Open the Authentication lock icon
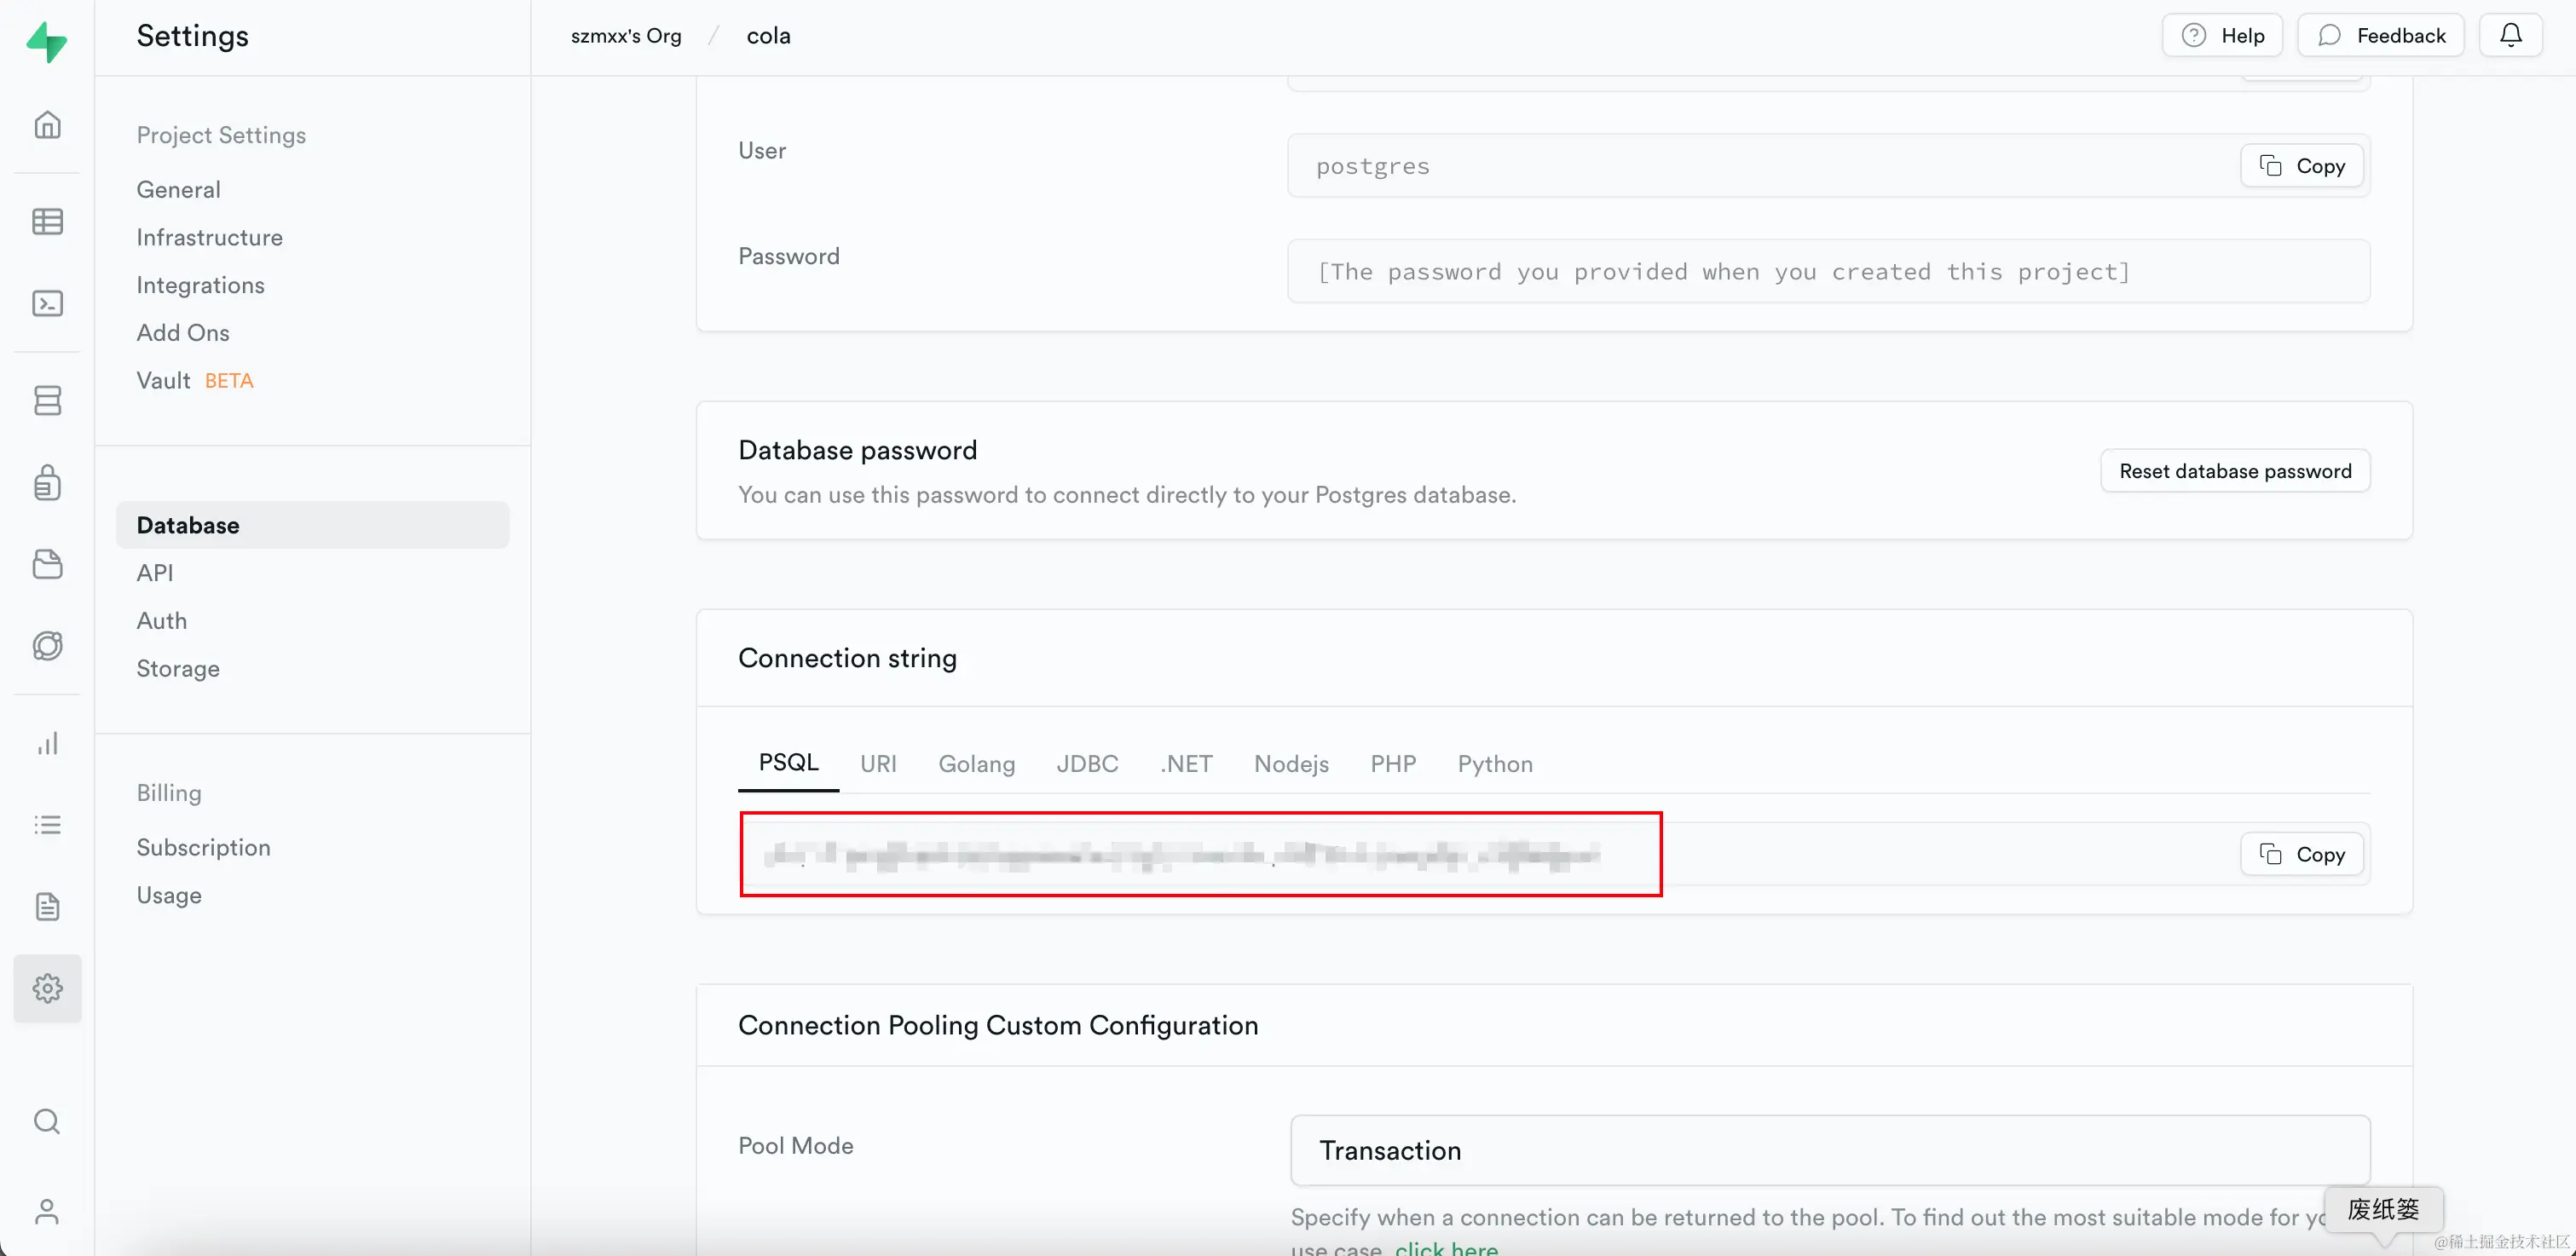 (x=47, y=482)
